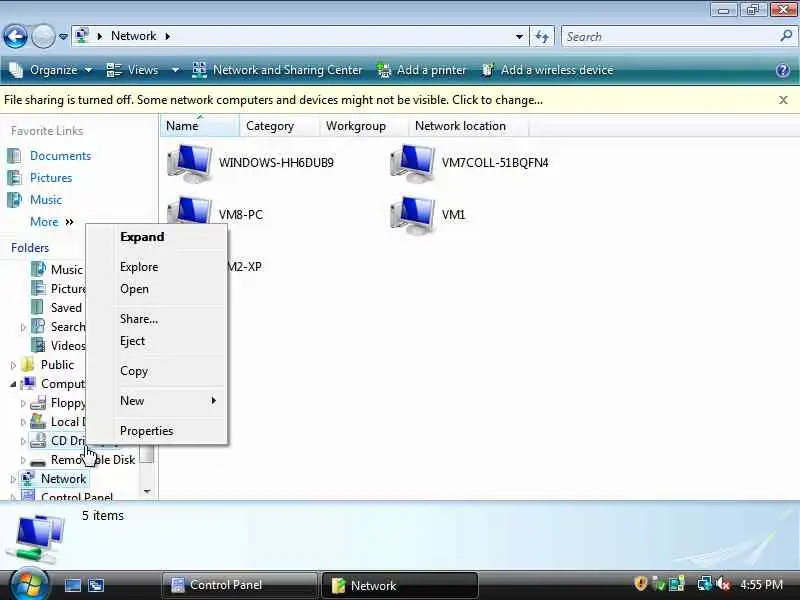This screenshot has width=800, height=600.
Task: Choose Properties from context menu
Action: [146, 431]
